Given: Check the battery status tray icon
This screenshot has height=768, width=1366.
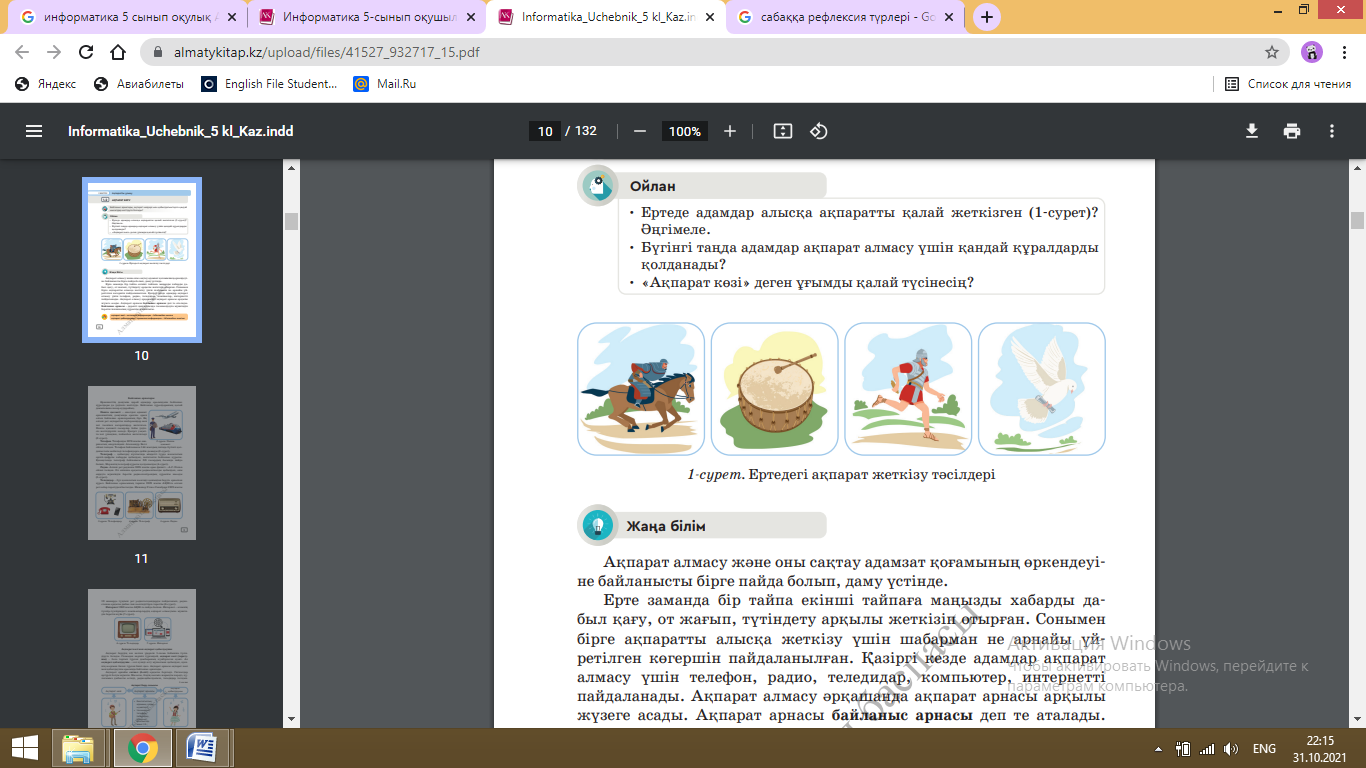Looking at the screenshot, I should click(1183, 748).
